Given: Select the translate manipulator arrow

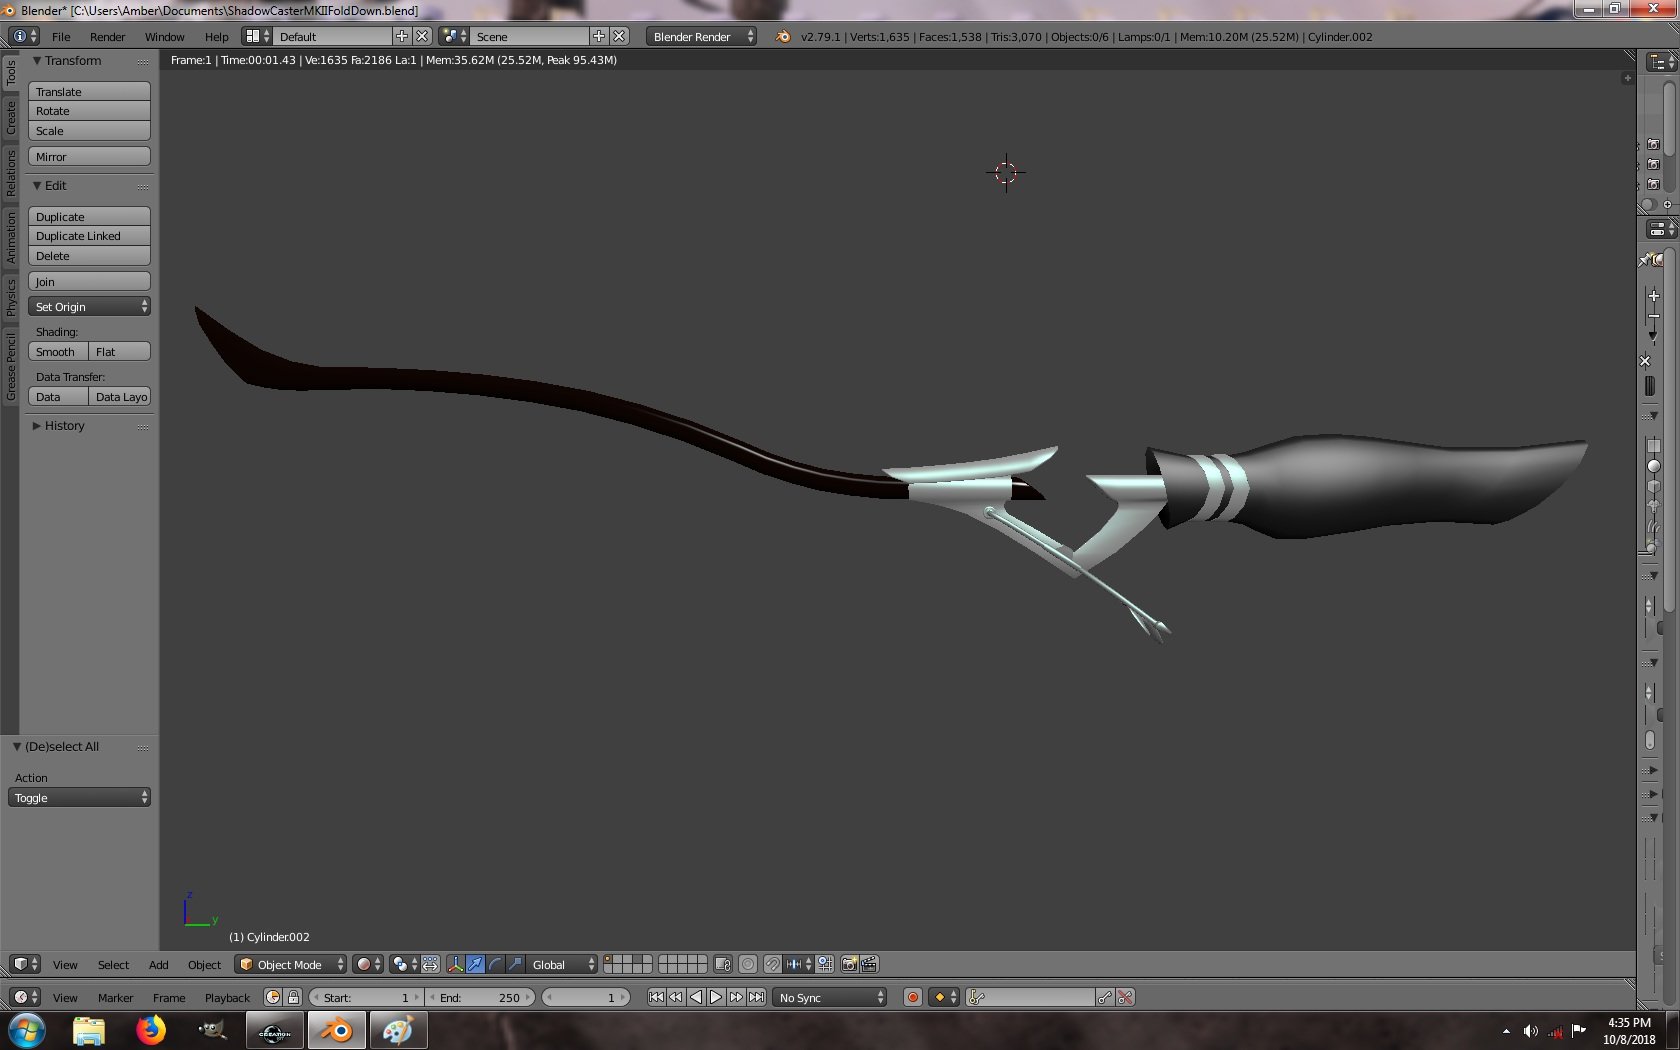Looking at the screenshot, I should (476, 964).
